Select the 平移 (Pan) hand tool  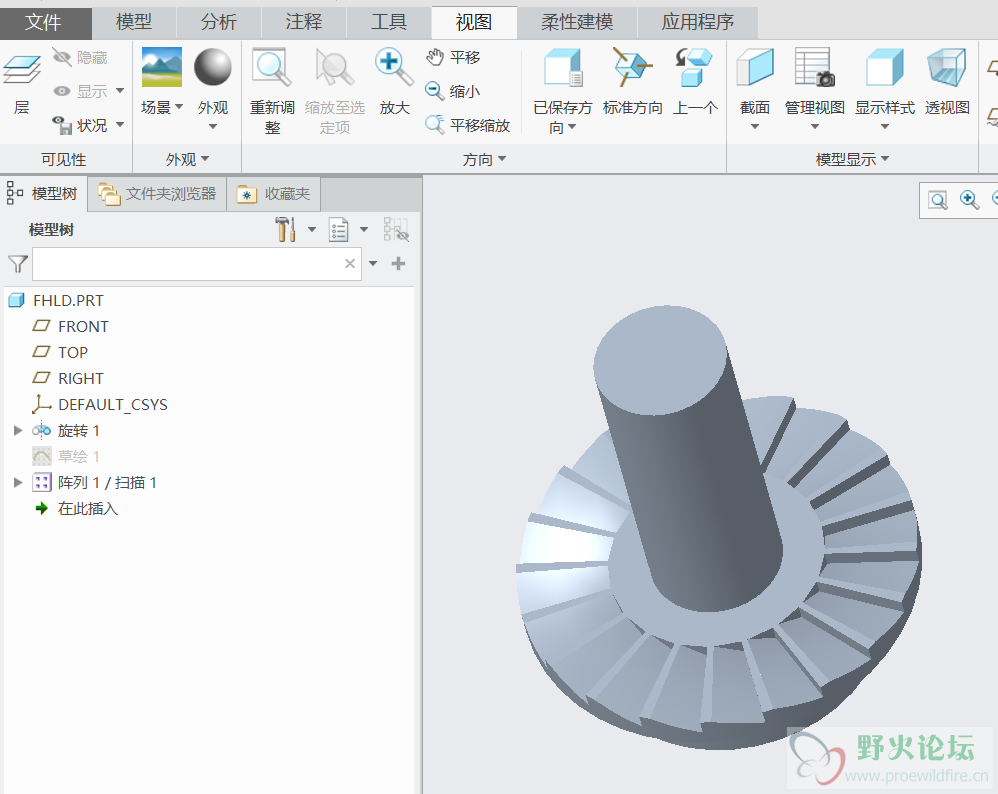(x=453, y=57)
